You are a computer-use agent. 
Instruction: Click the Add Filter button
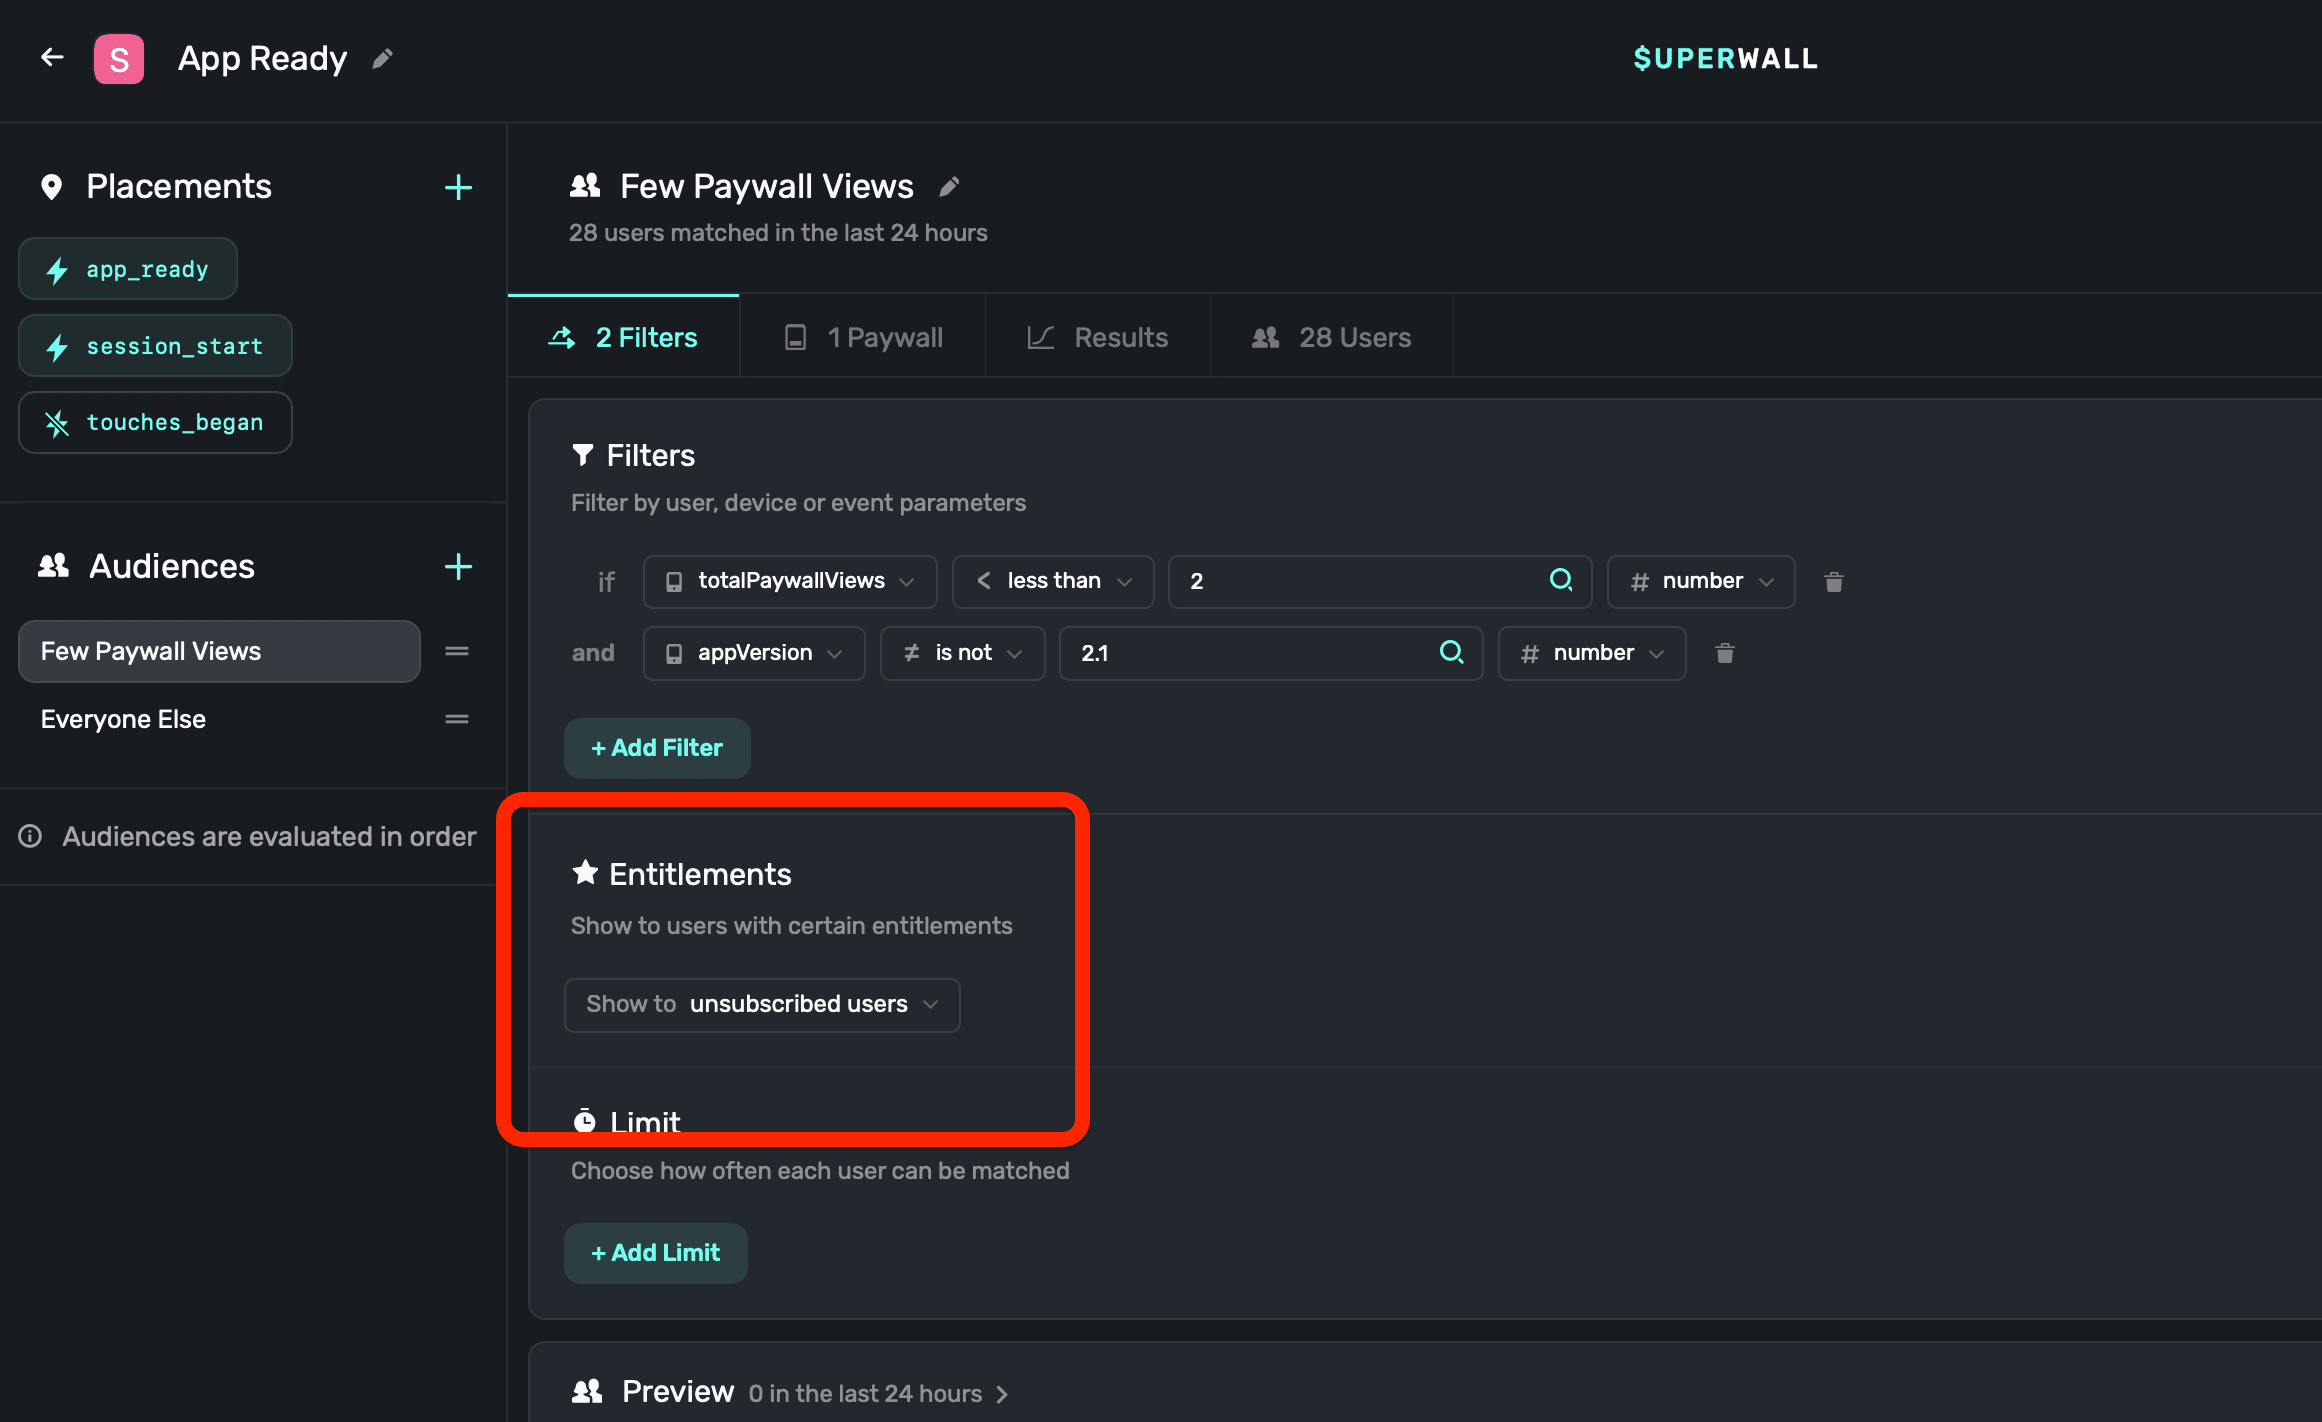656,749
